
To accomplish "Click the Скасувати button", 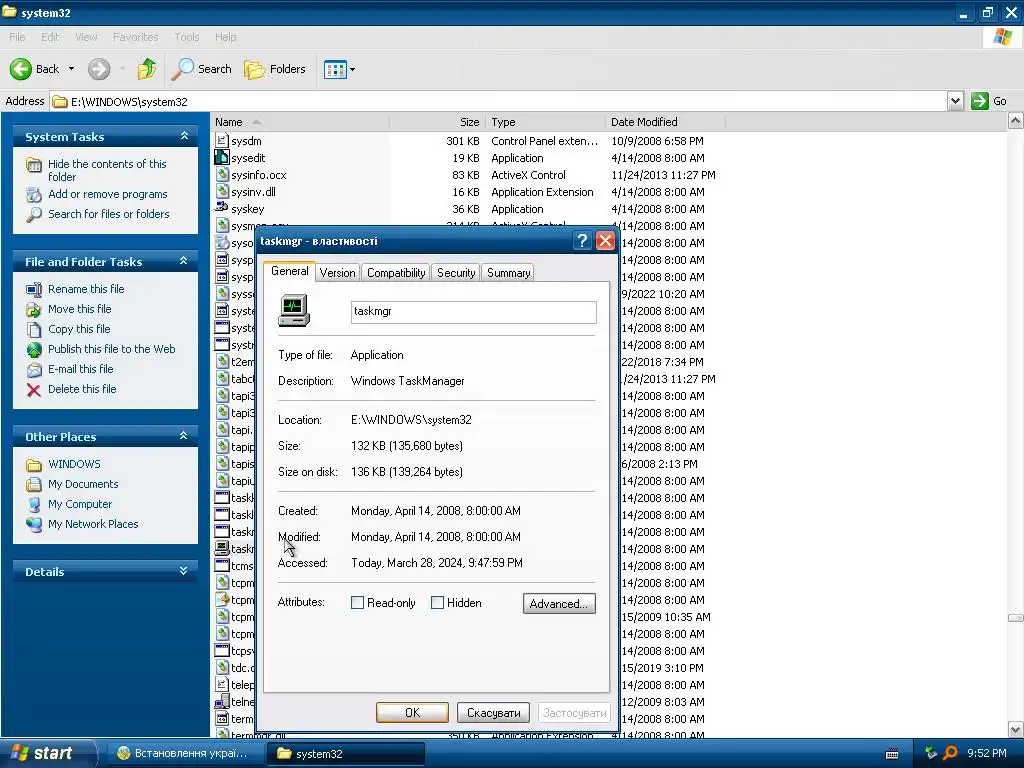I will [x=493, y=712].
